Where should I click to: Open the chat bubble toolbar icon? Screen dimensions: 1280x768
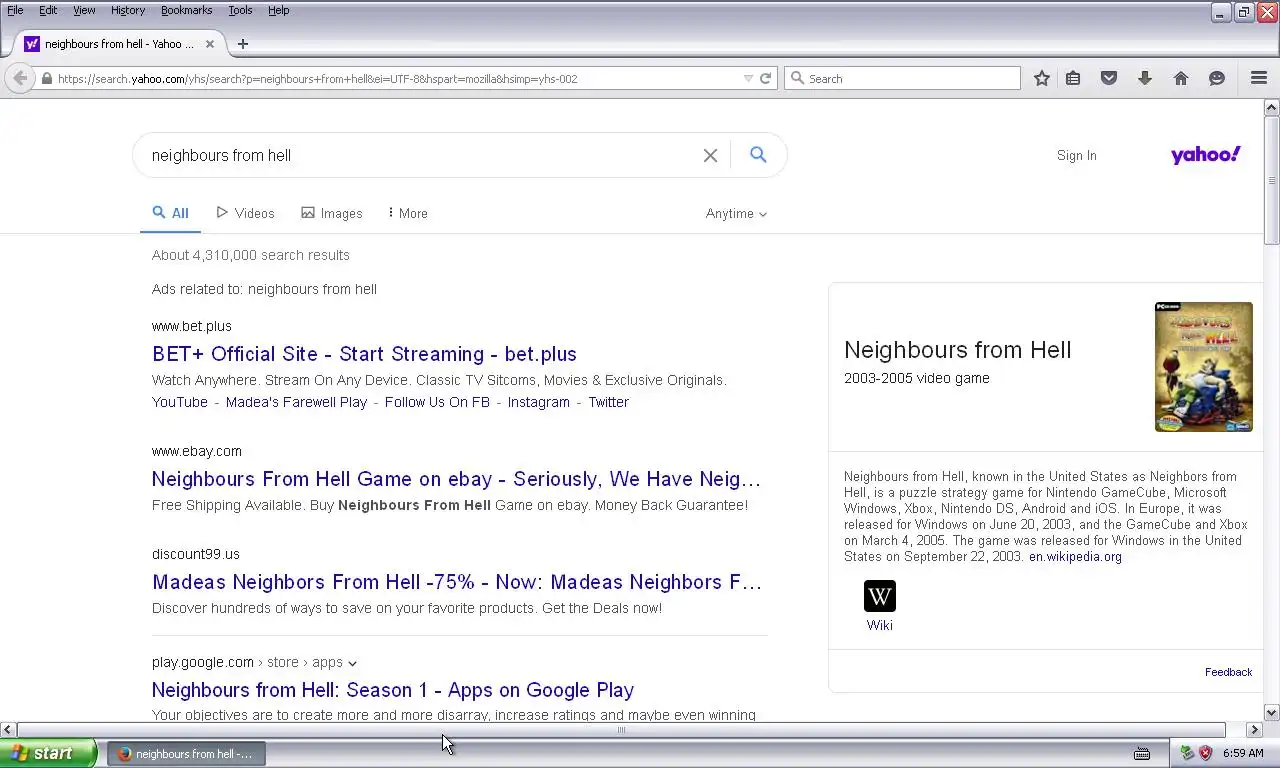[x=1217, y=78]
